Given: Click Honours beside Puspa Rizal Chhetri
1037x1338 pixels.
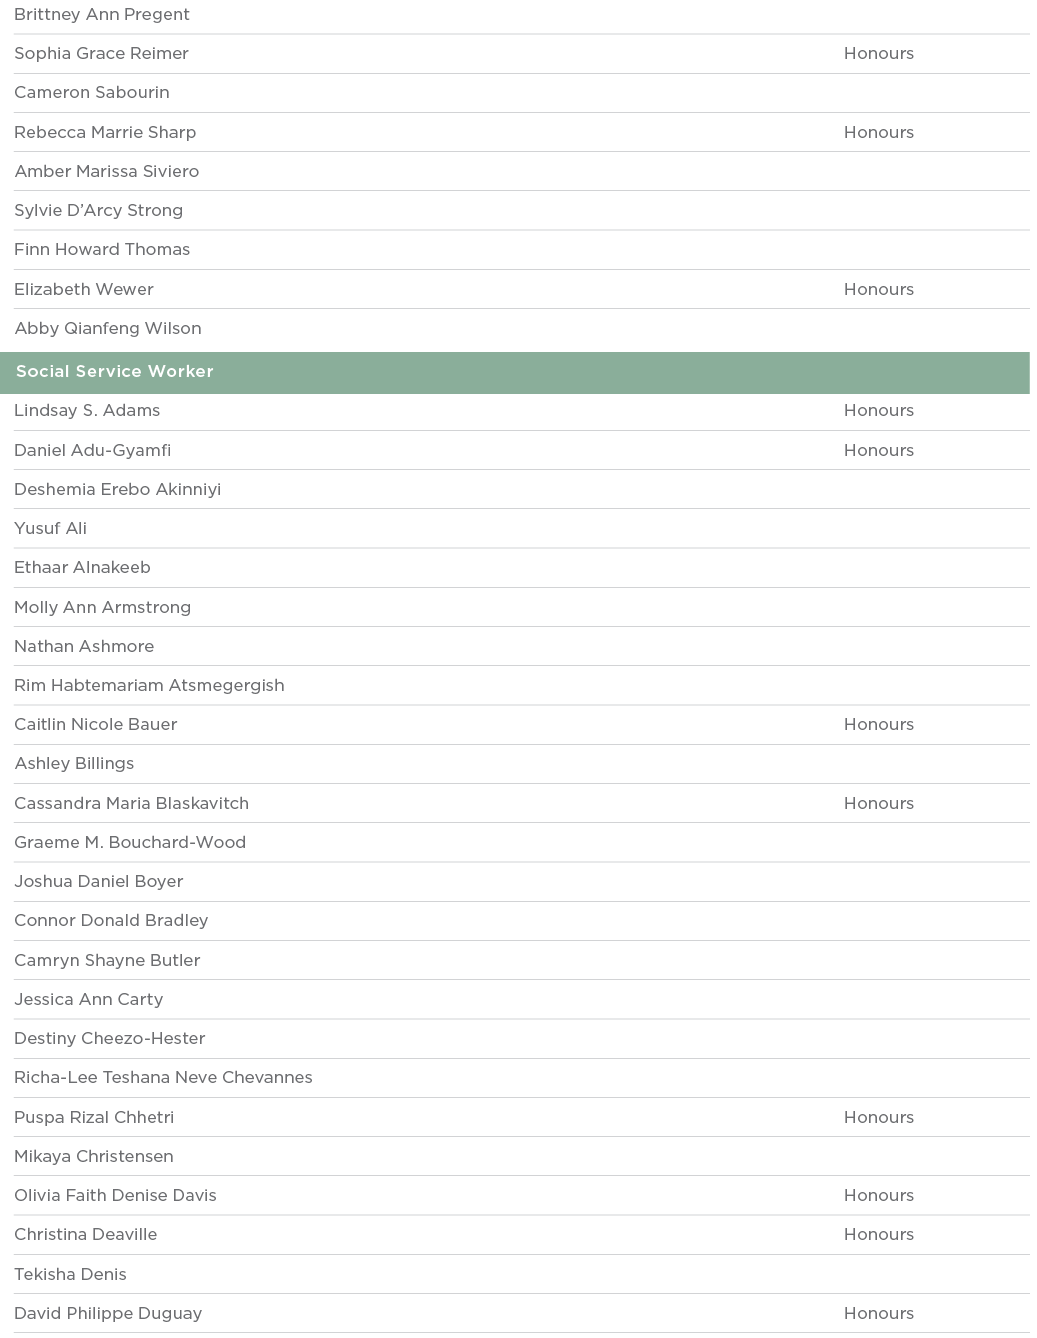Looking at the screenshot, I should [x=878, y=1117].
